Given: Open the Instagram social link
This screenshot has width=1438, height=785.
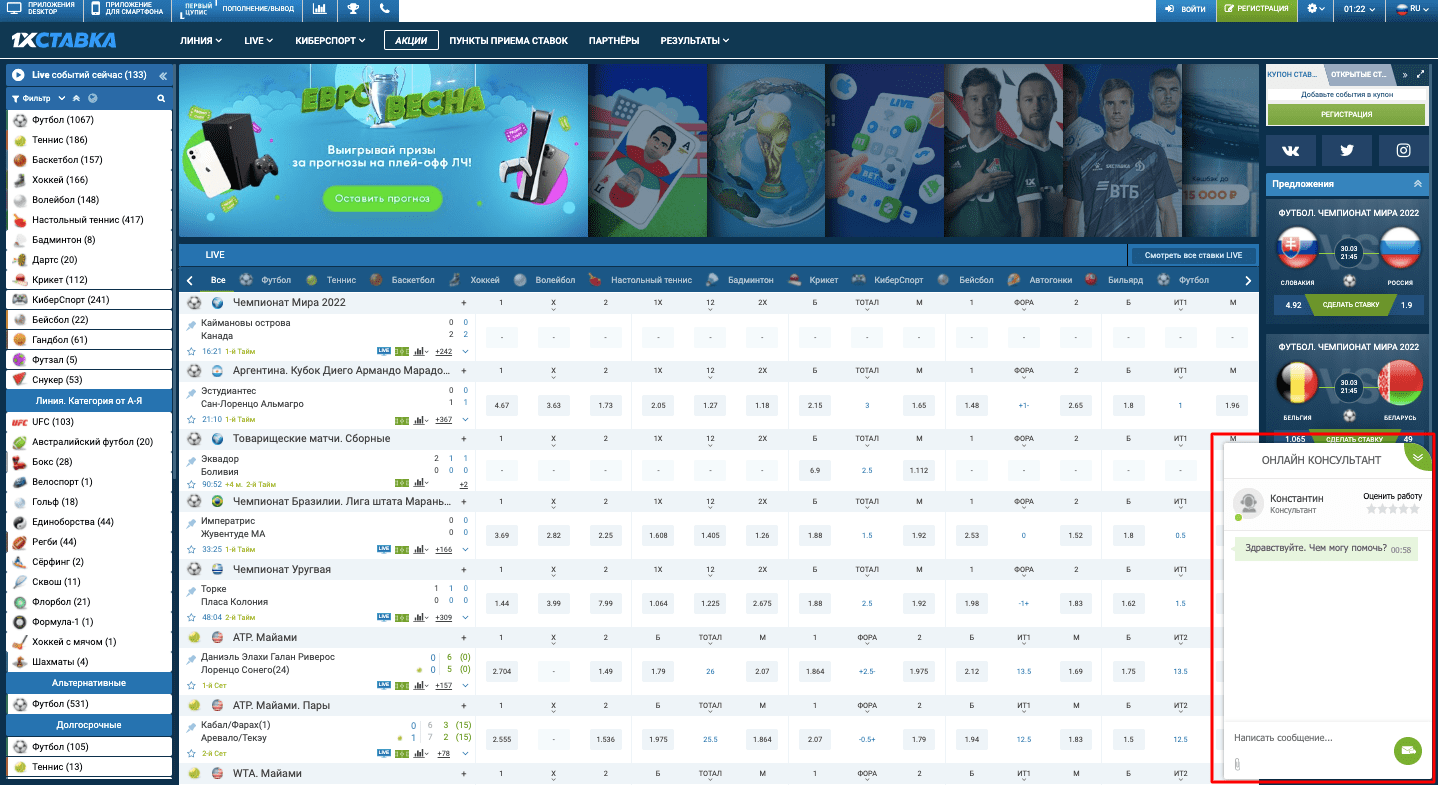Looking at the screenshot, I should (1403, 150).
